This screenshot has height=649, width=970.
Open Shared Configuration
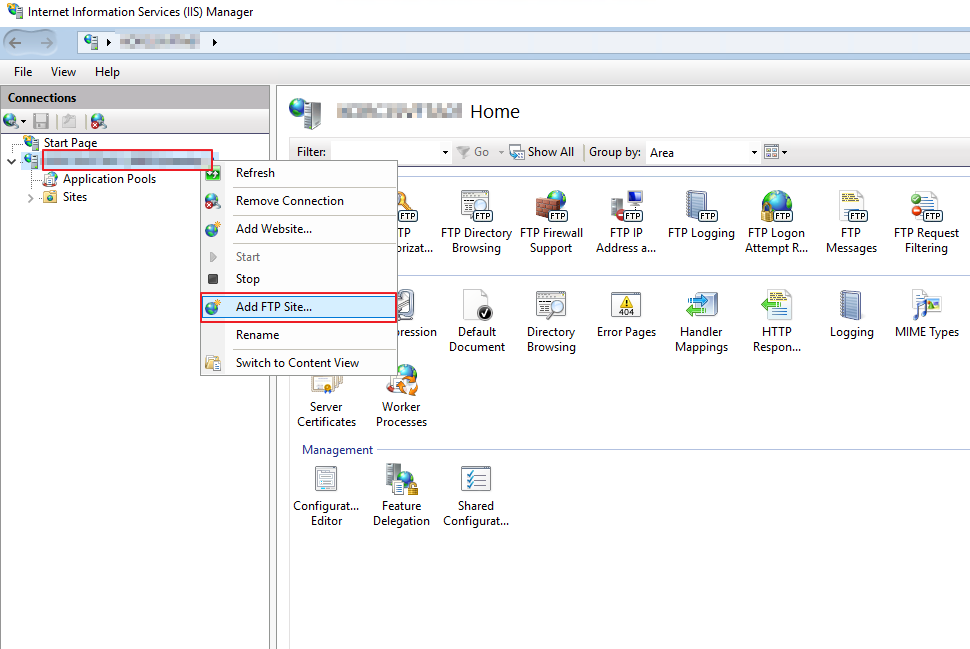[476, 495]
